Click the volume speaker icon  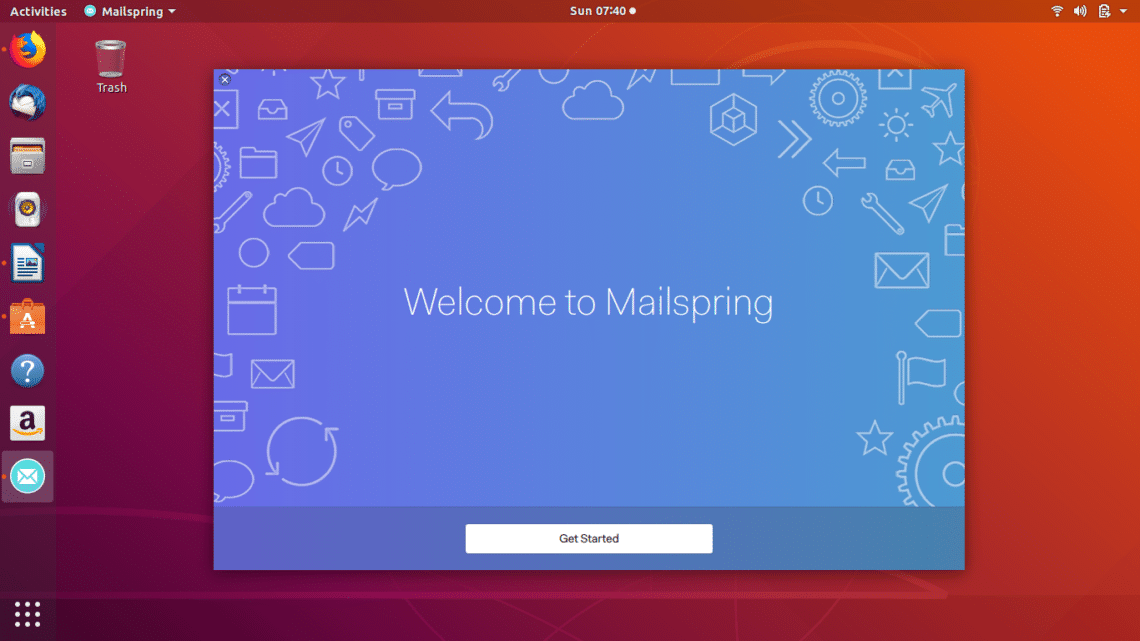tap(1080, 11)
